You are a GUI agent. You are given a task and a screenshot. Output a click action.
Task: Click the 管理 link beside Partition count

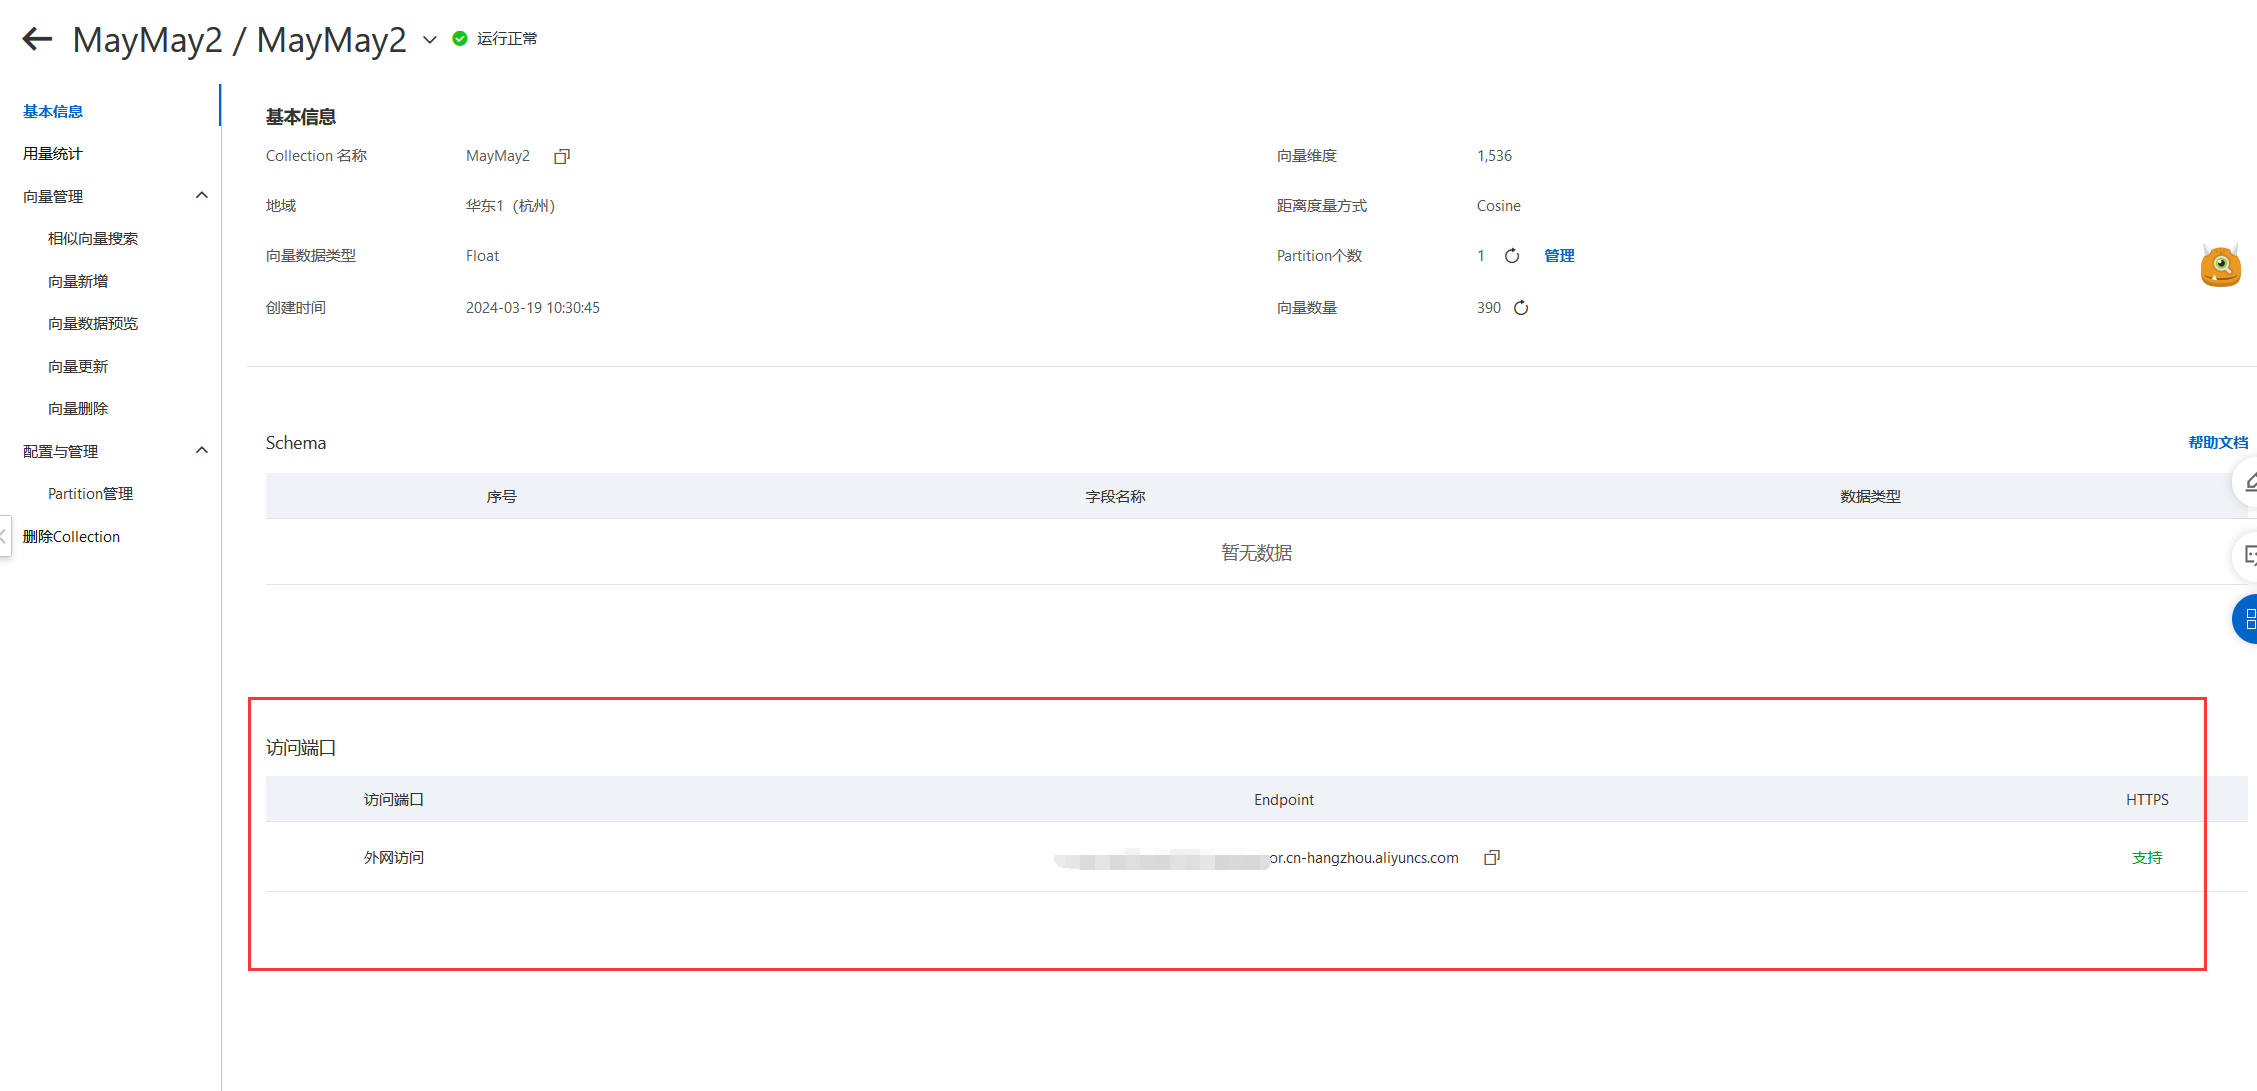point(1559,256)
